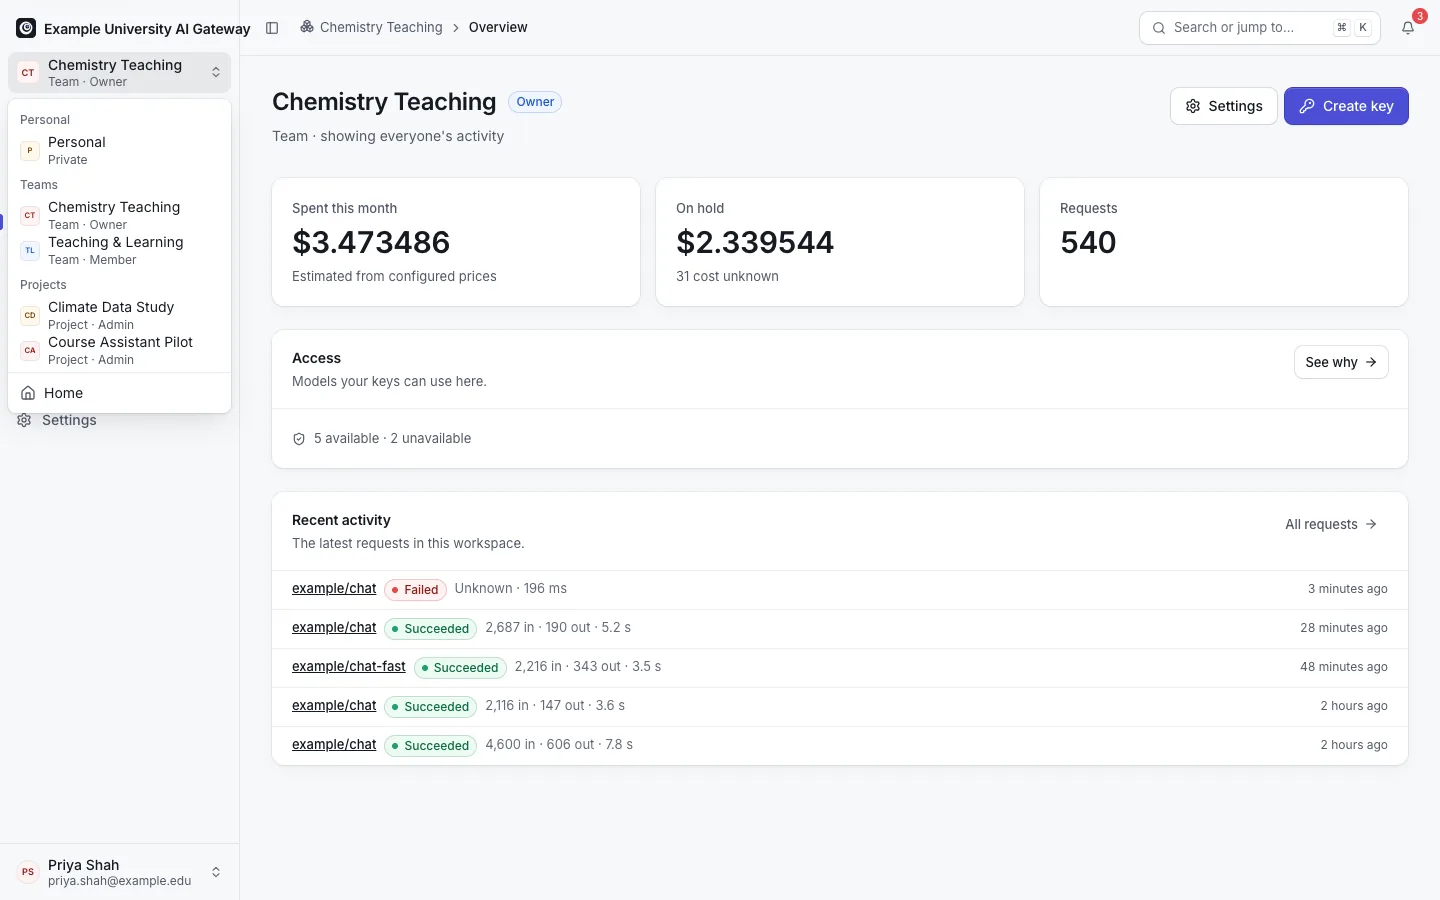The image size is (1440, 900).
Task: Click See why in Access card
Action: 1341,362
